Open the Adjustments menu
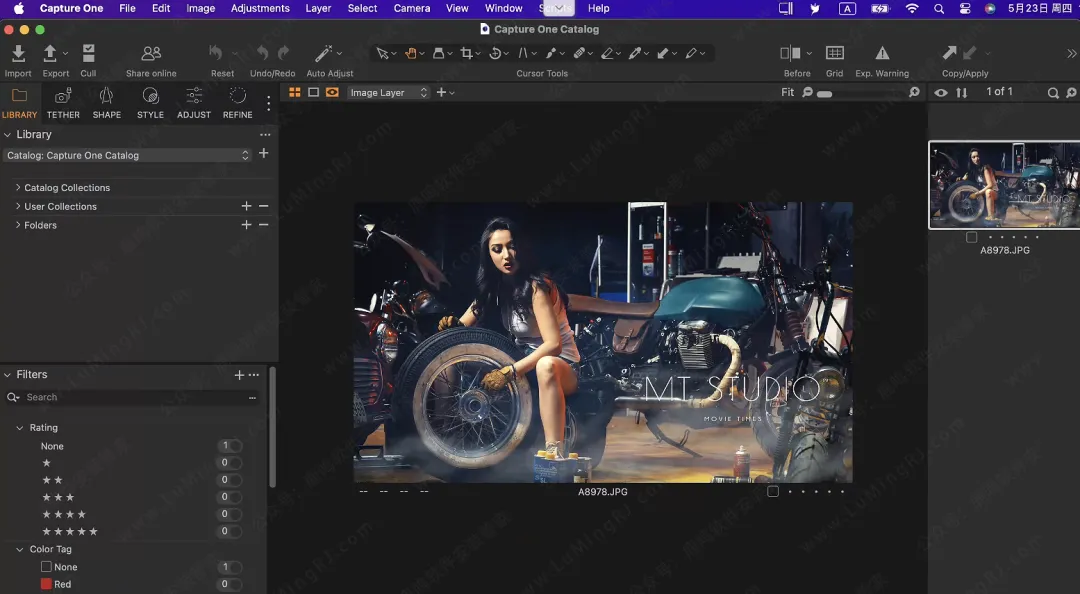Screen dimensions: 1080x594 tap(260, 8)
